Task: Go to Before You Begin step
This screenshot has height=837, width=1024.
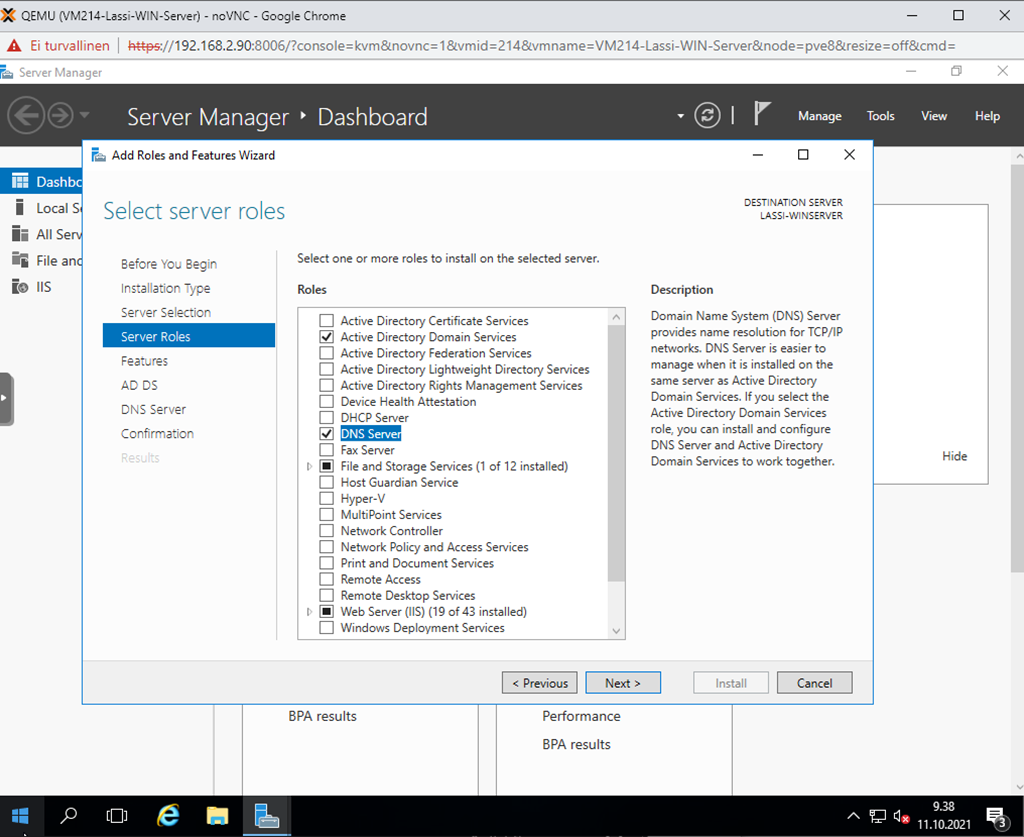Action: 168,264
